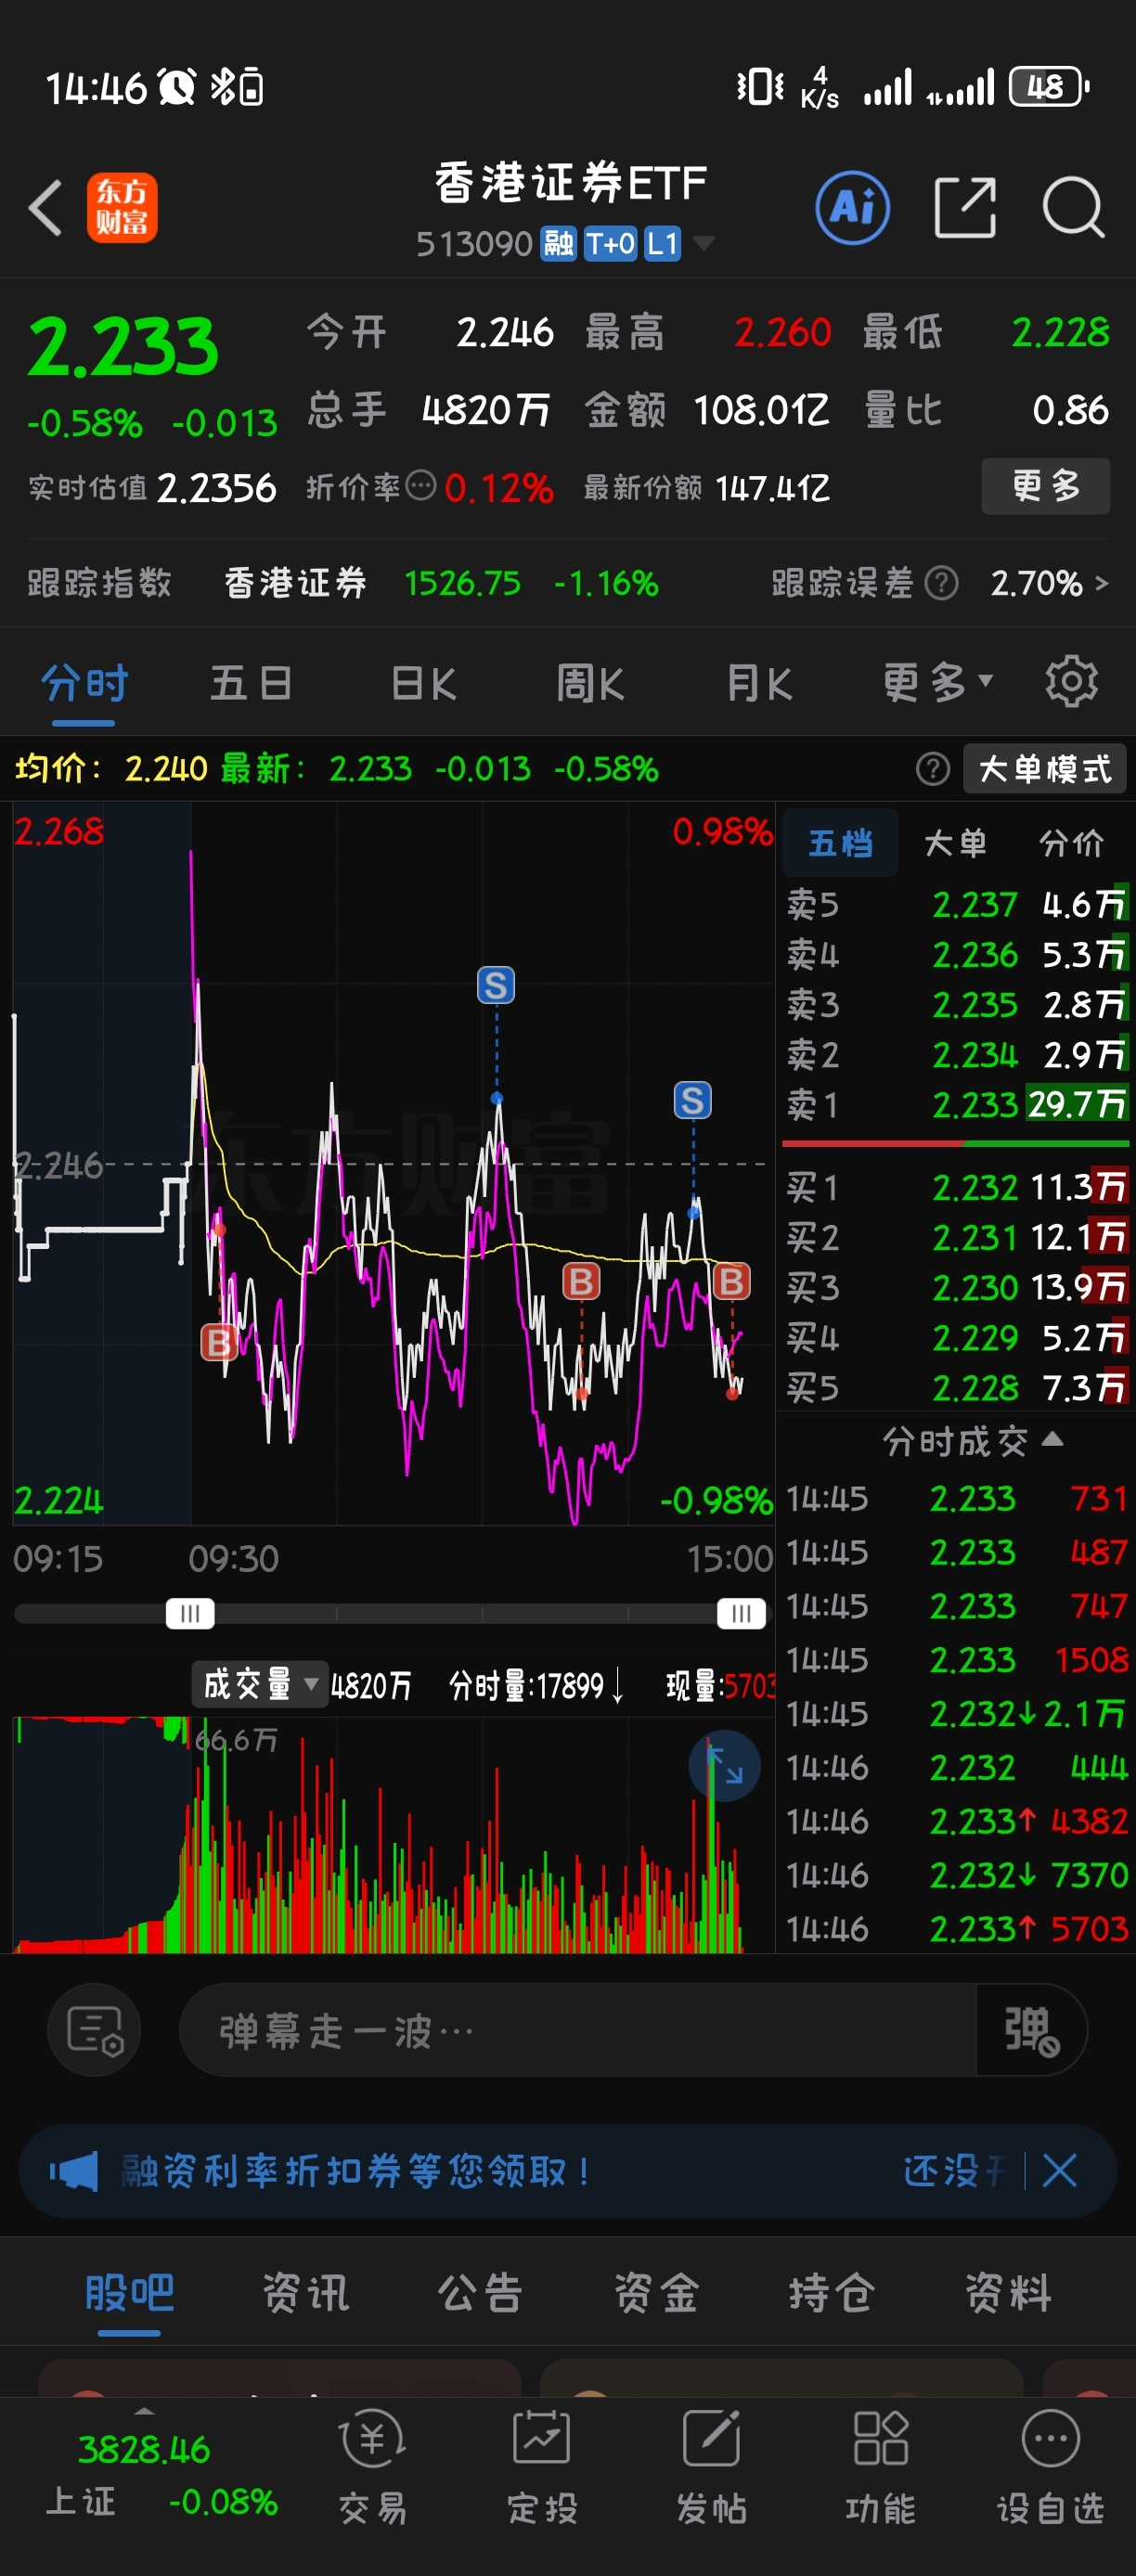This screenshot has height=2576, width=1136.
Task: Tap the L1 level tag
Action: 662,243
